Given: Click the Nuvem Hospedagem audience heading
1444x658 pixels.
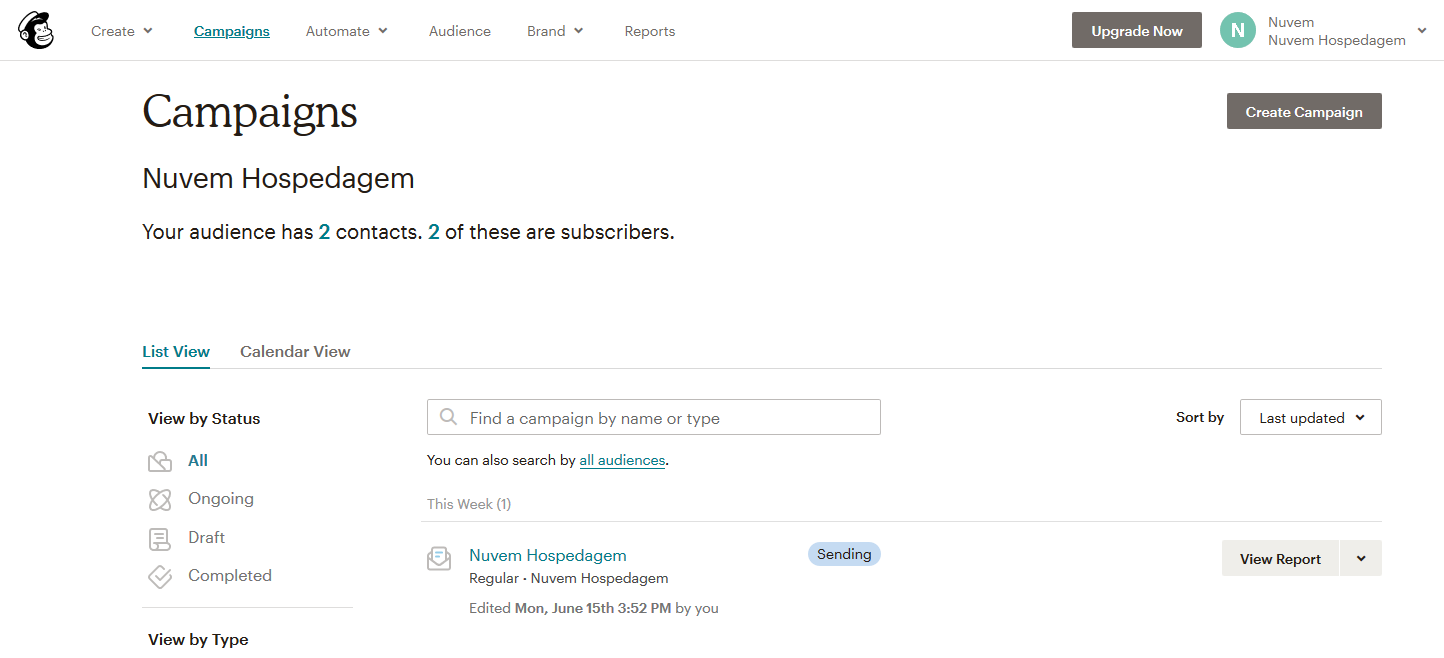Looking at the screenshot, I should click(x=278, y=179).
